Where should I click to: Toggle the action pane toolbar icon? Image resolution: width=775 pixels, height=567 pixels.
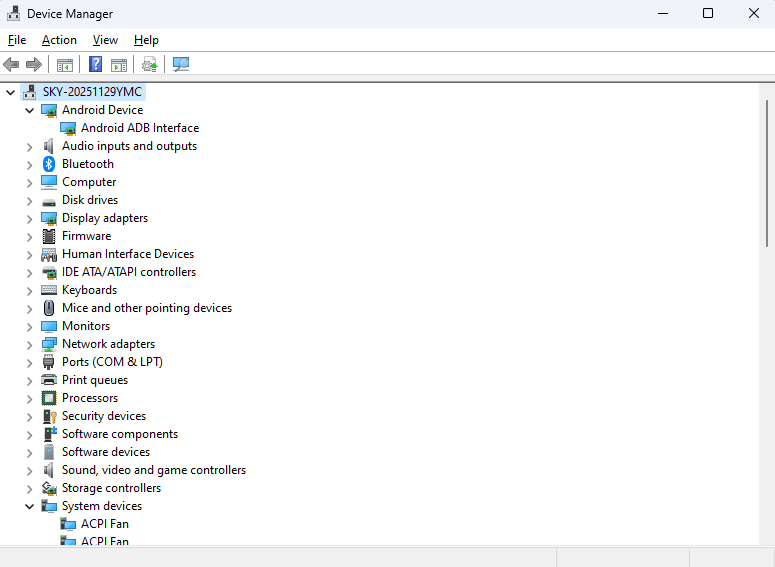(x=119, y=64)
